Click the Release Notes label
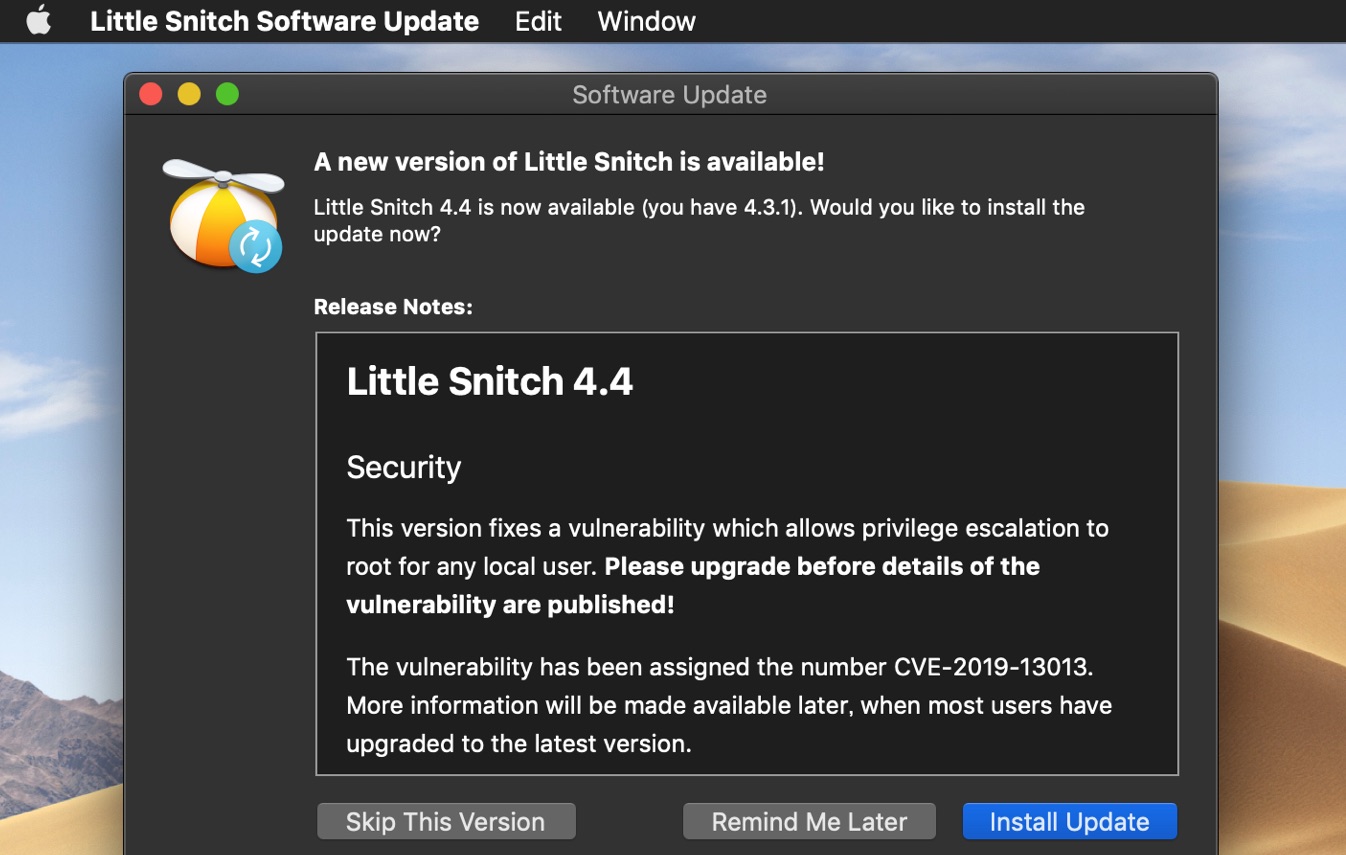This screenshot has width=1346, height=855. pyautogui.click(x=393, y=307)
